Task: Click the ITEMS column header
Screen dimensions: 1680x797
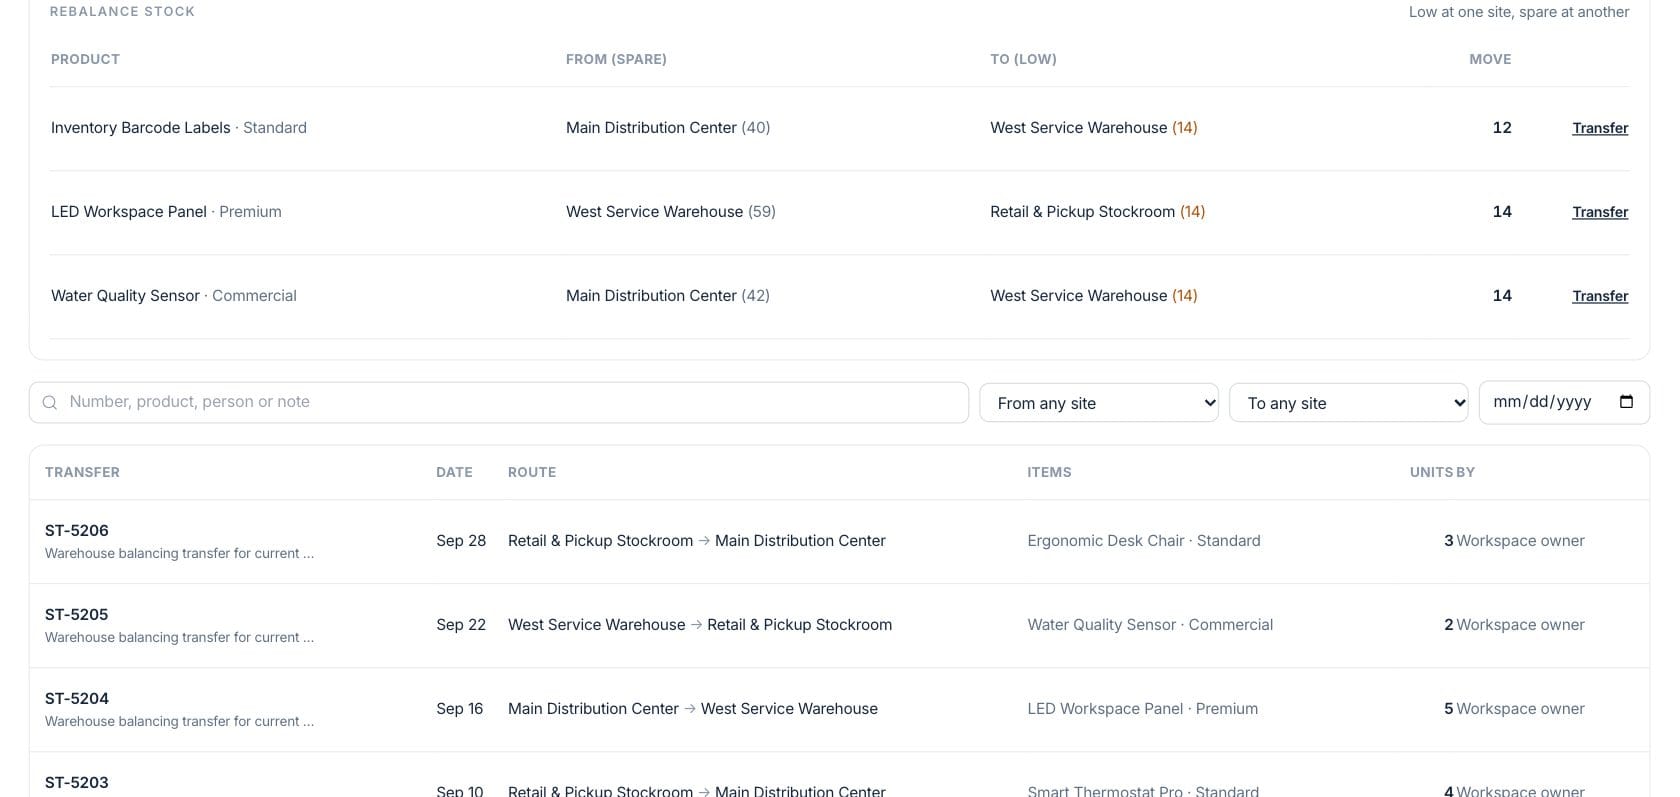Action: [x=1049, y=472]
